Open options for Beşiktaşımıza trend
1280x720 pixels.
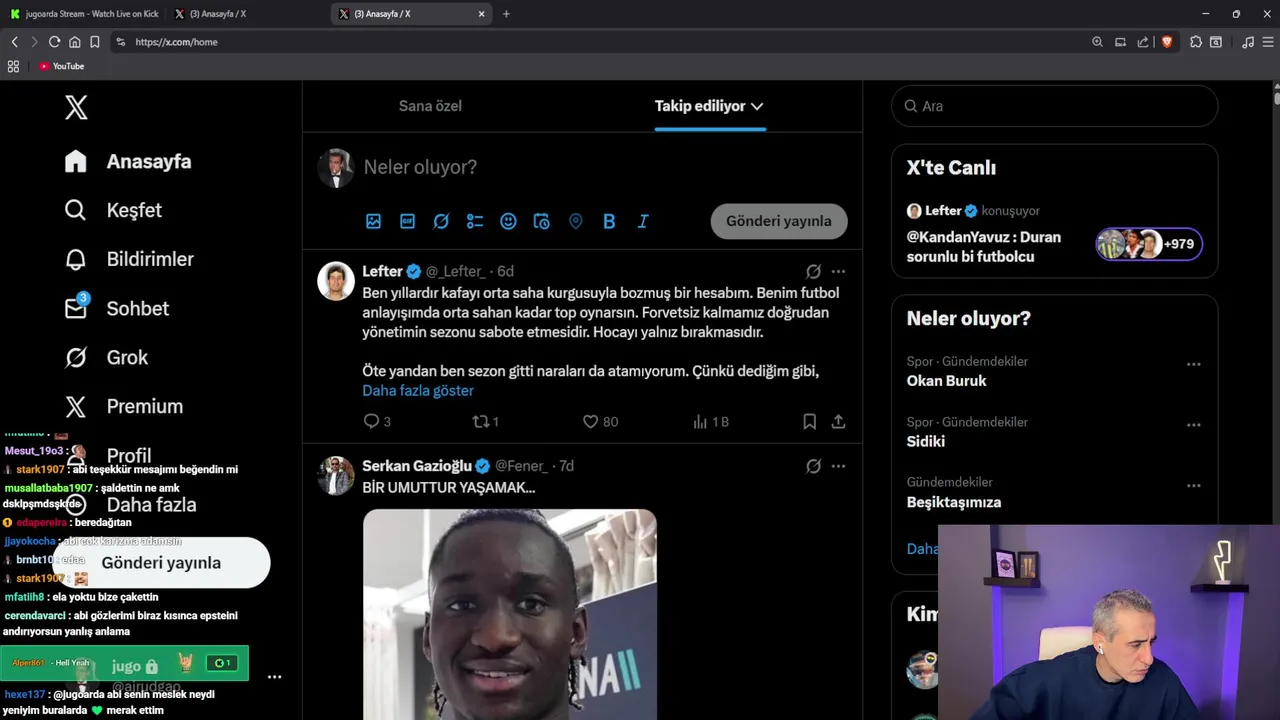[1193, 486]
